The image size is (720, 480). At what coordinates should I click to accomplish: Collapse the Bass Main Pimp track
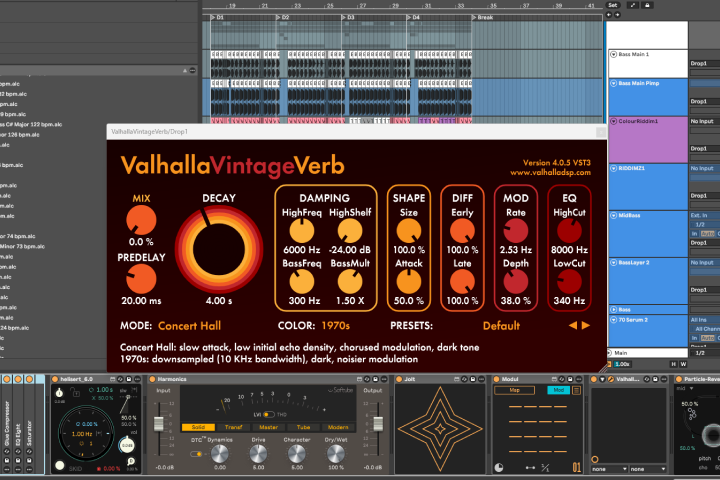pyautogui.click(x=613, y=83)
